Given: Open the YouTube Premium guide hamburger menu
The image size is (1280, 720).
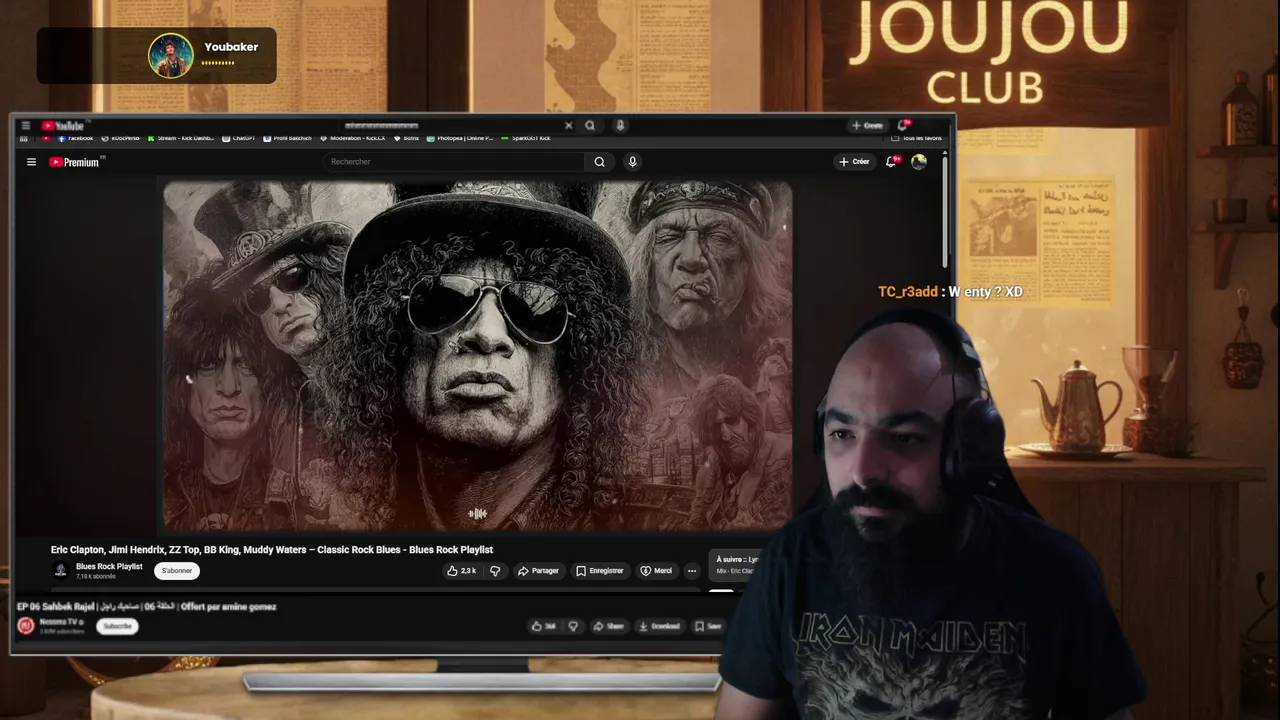Looking at the screenshot, I should (x=31, y=162).
